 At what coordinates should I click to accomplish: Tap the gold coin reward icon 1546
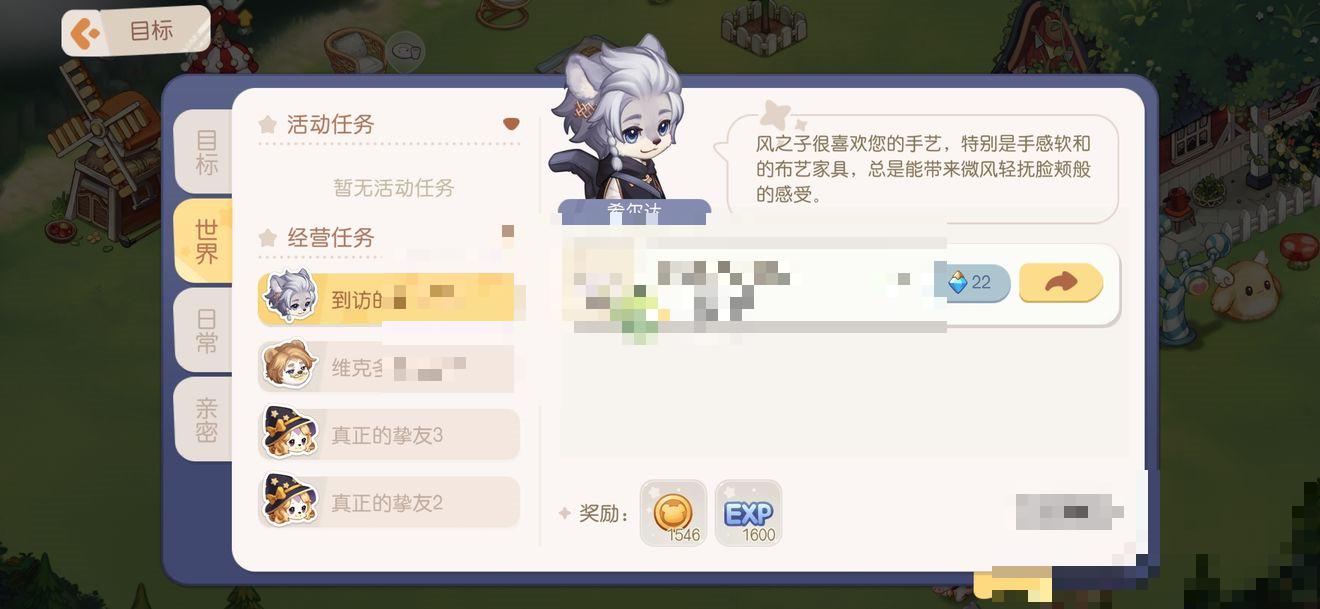point(673,513)
